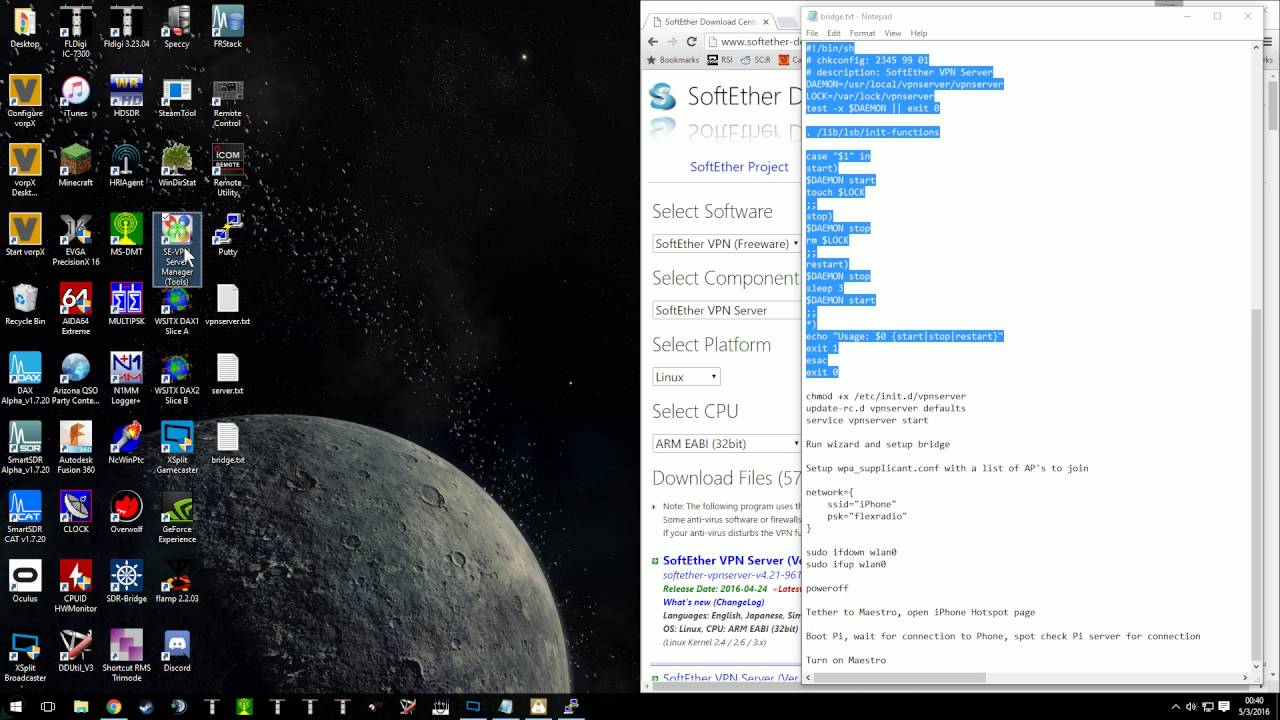The width and height of the screenshot is (1280, 720).
Task: Open Steam from the taskbar
Action: (146, 706)
